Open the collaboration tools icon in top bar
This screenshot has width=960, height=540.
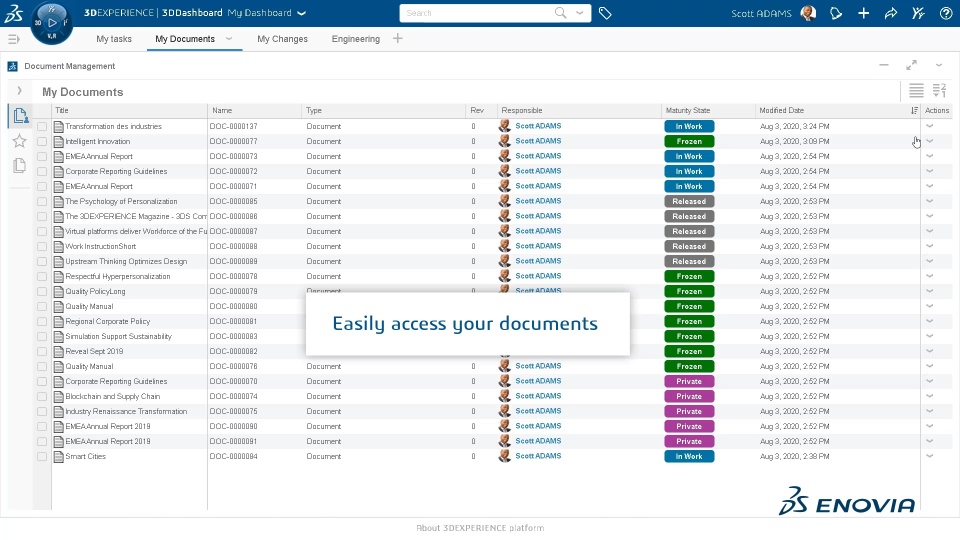[x=918, y=13]
